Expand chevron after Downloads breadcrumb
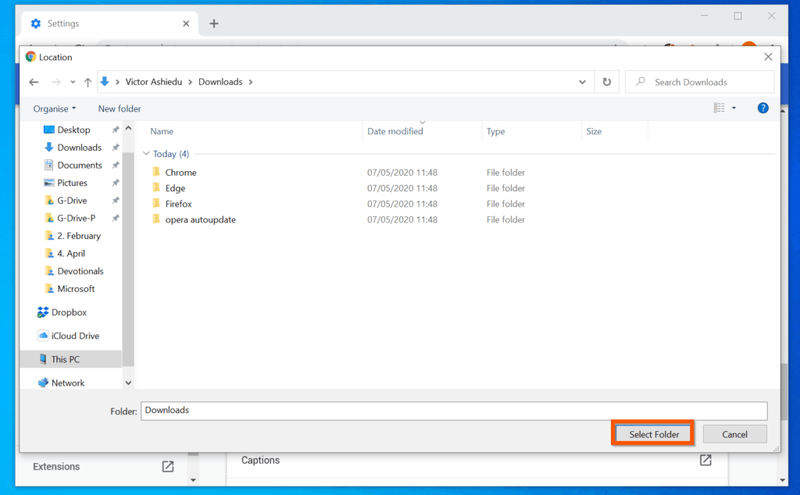This screenshot has width=800, height=495. (251, 82)
